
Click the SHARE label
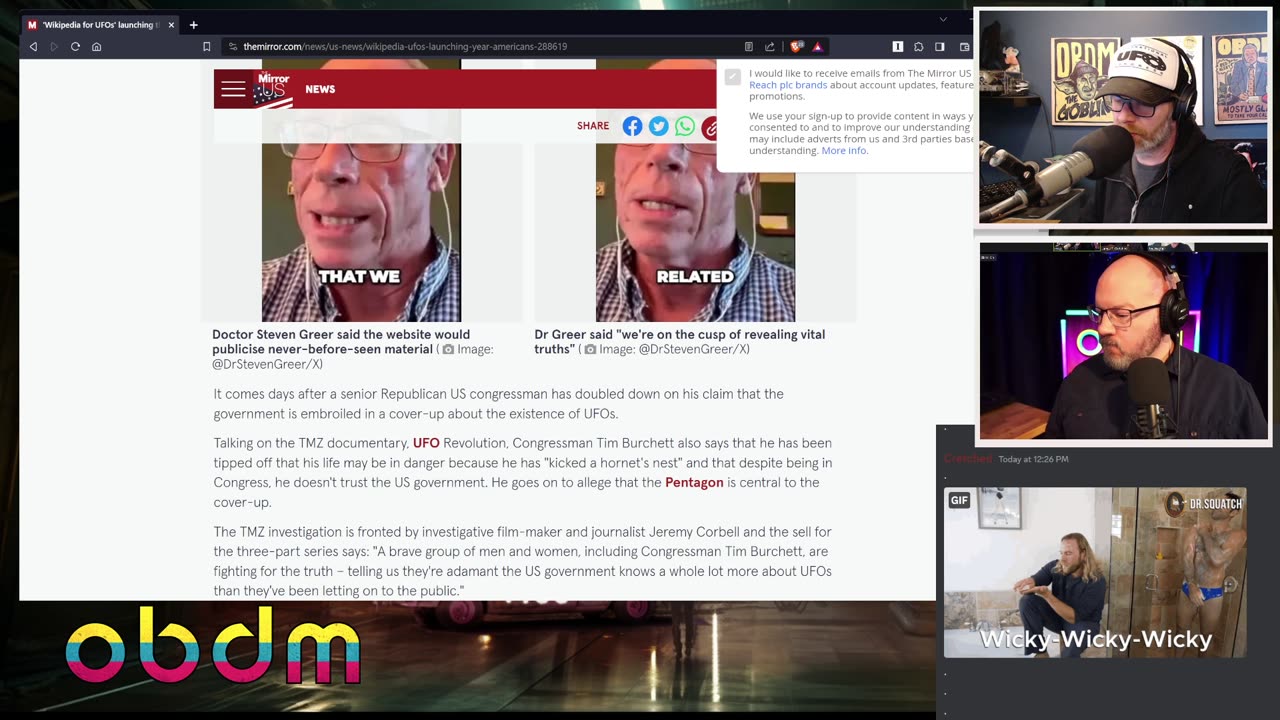(593, 126)
